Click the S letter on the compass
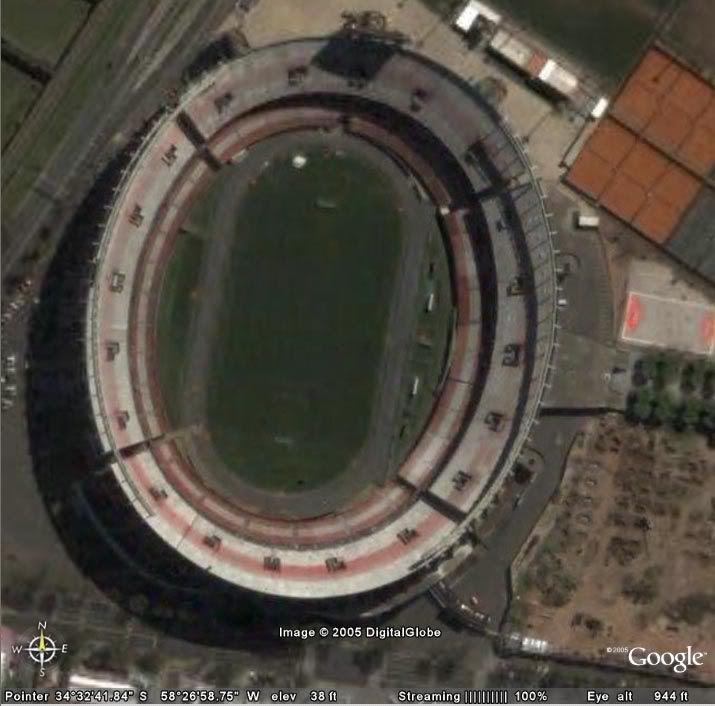The width and height of the screenshot is (715, 706). click(x=41, y=673)
